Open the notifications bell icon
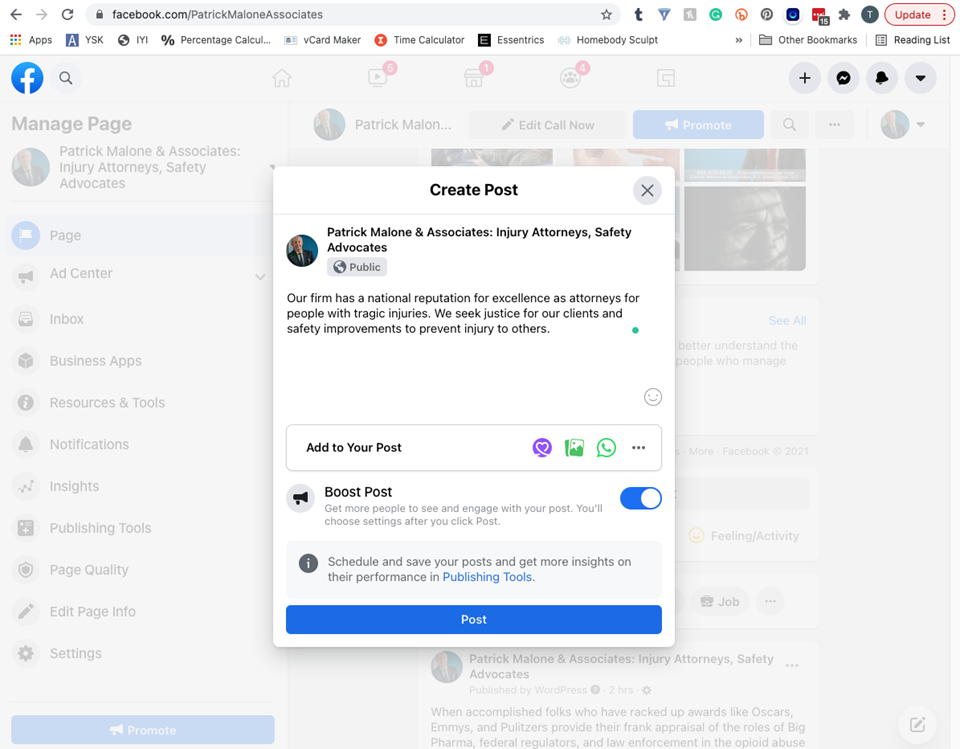Viewport: 960px width, 749px height. pos(881,78)
